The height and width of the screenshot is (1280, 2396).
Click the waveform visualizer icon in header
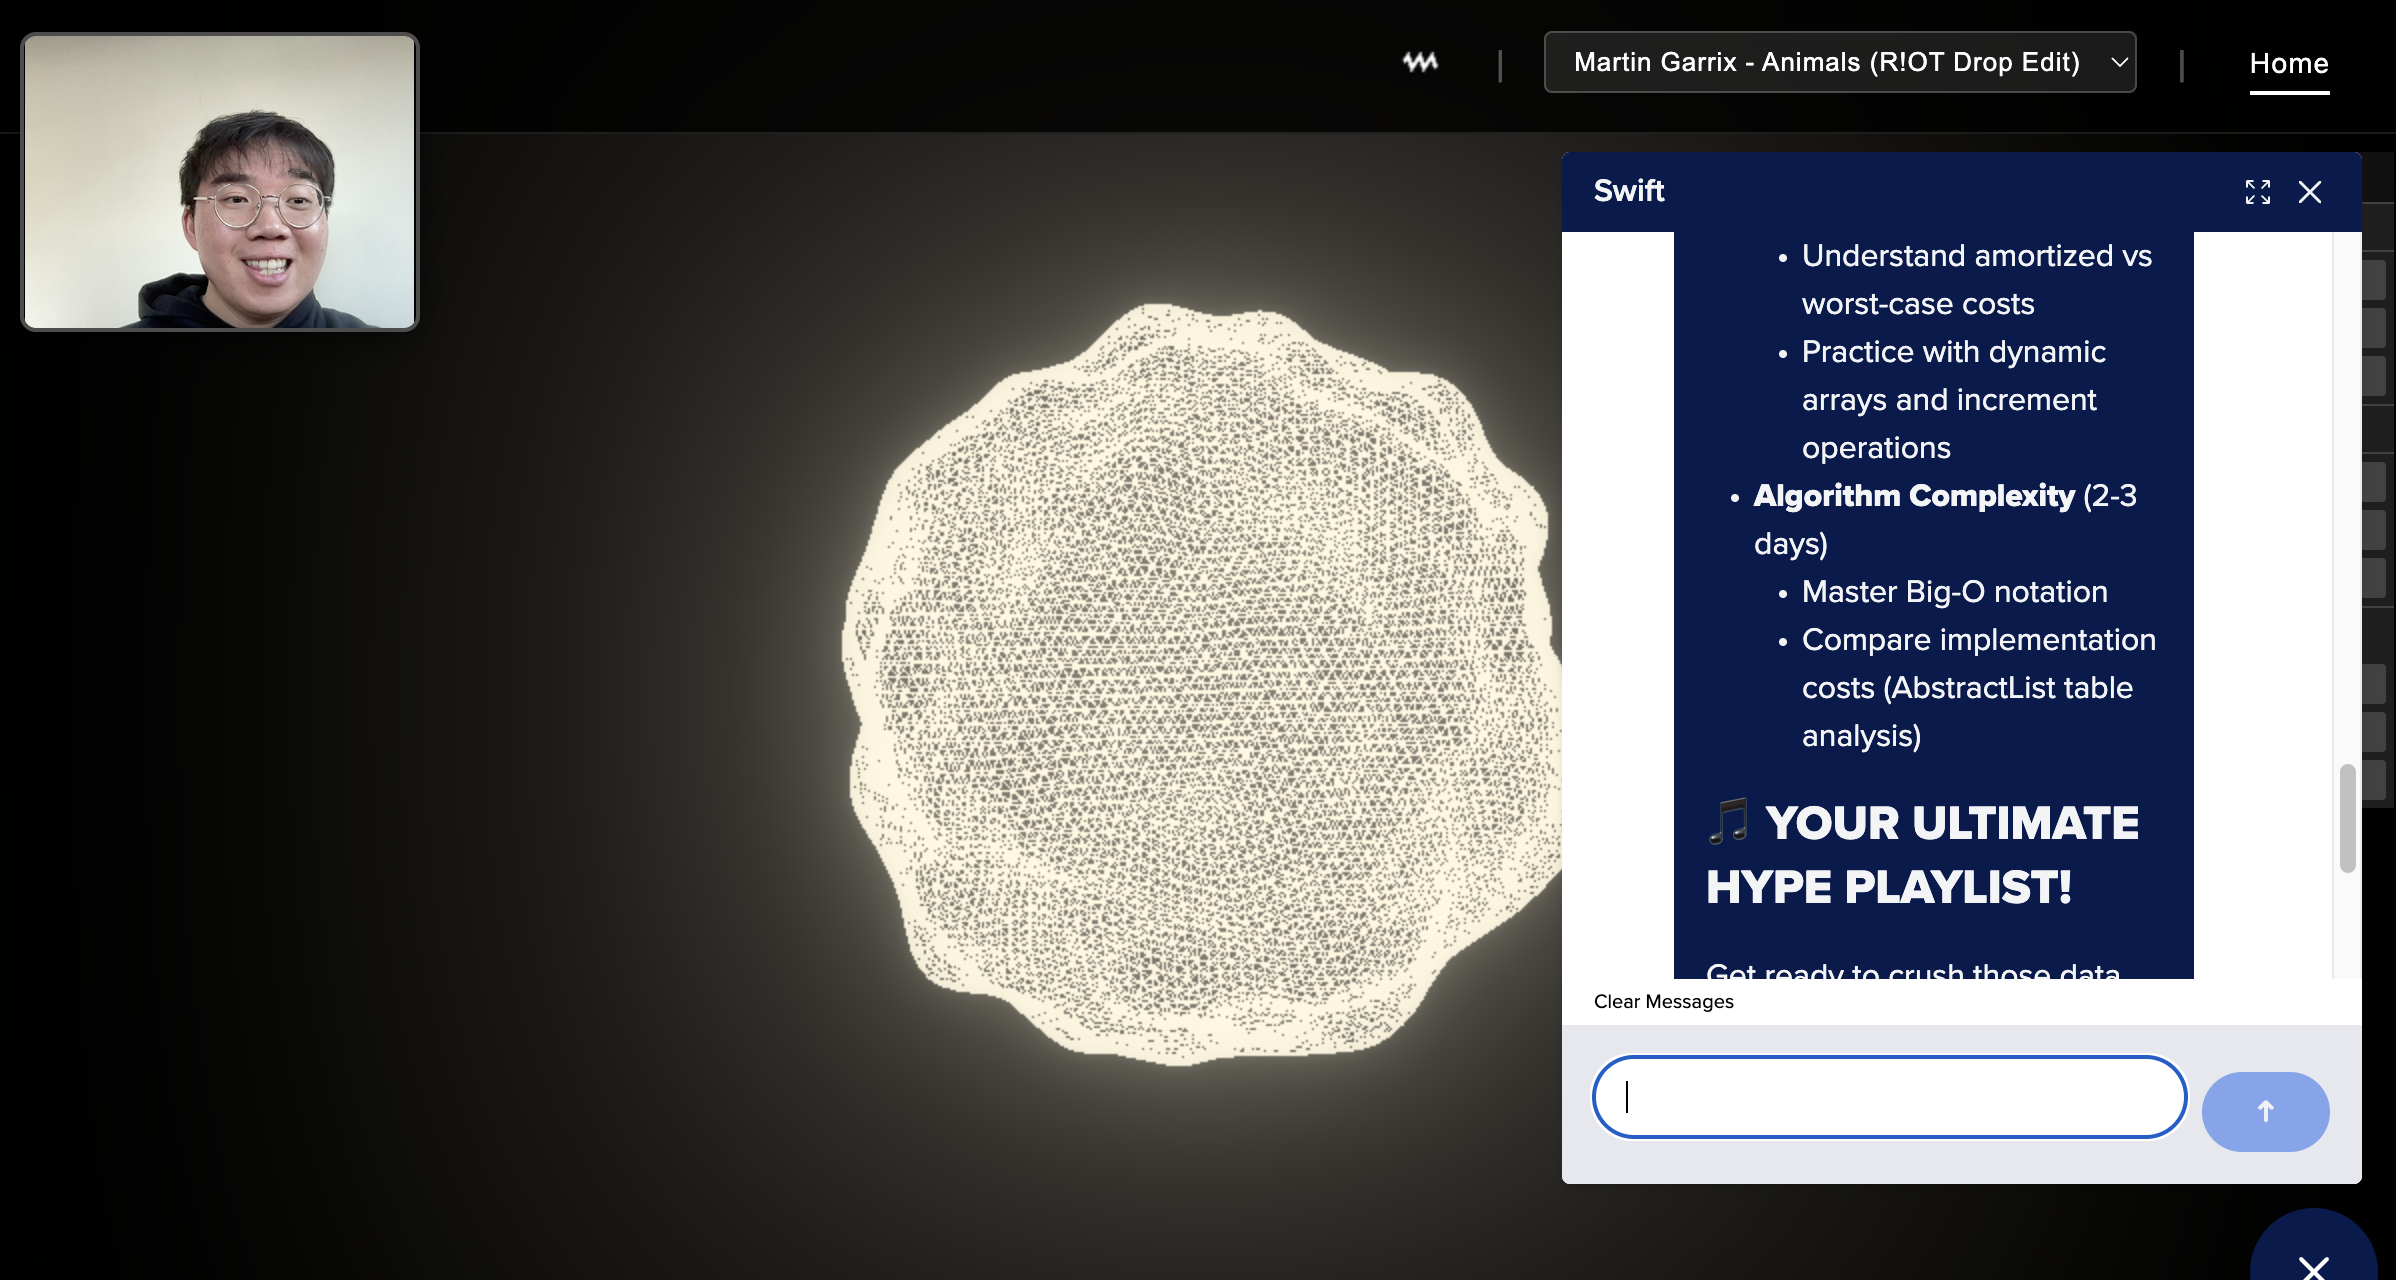point(1419,63)
